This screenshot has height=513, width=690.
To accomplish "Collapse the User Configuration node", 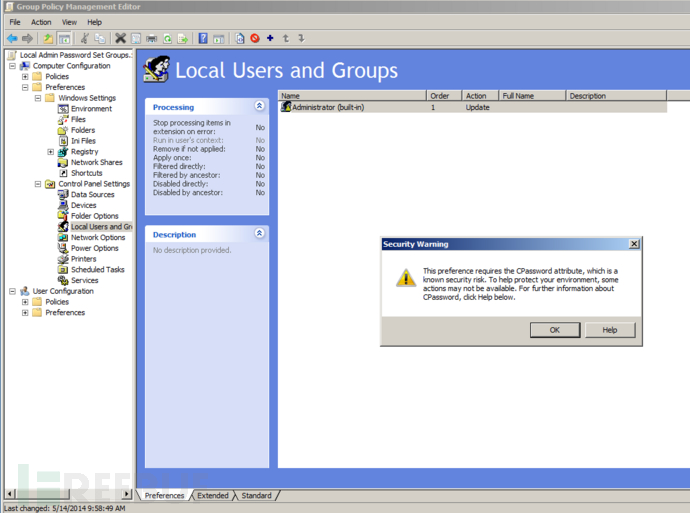I will (x=12, y=291).
